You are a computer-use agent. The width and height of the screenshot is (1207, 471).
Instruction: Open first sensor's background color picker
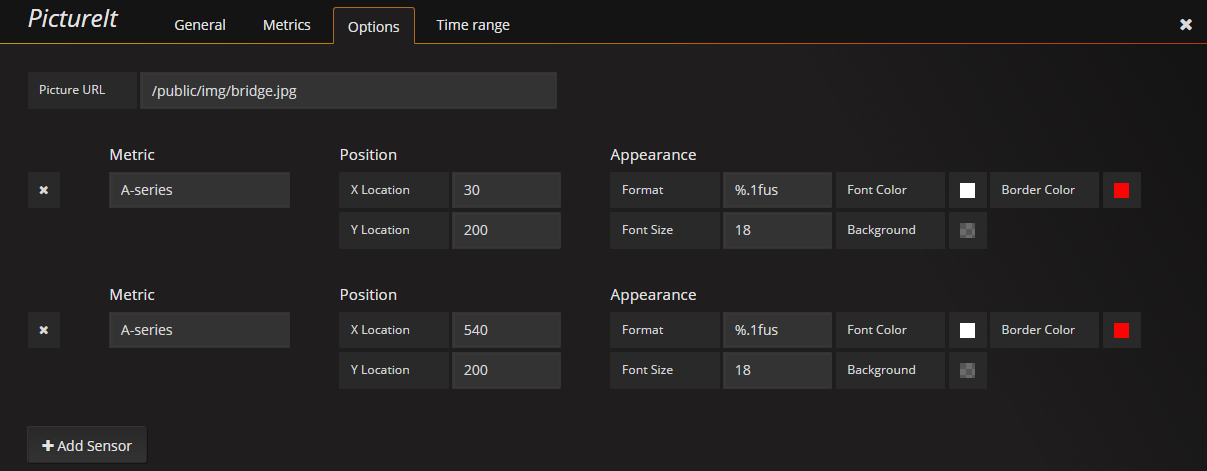[x=967, y=230]
